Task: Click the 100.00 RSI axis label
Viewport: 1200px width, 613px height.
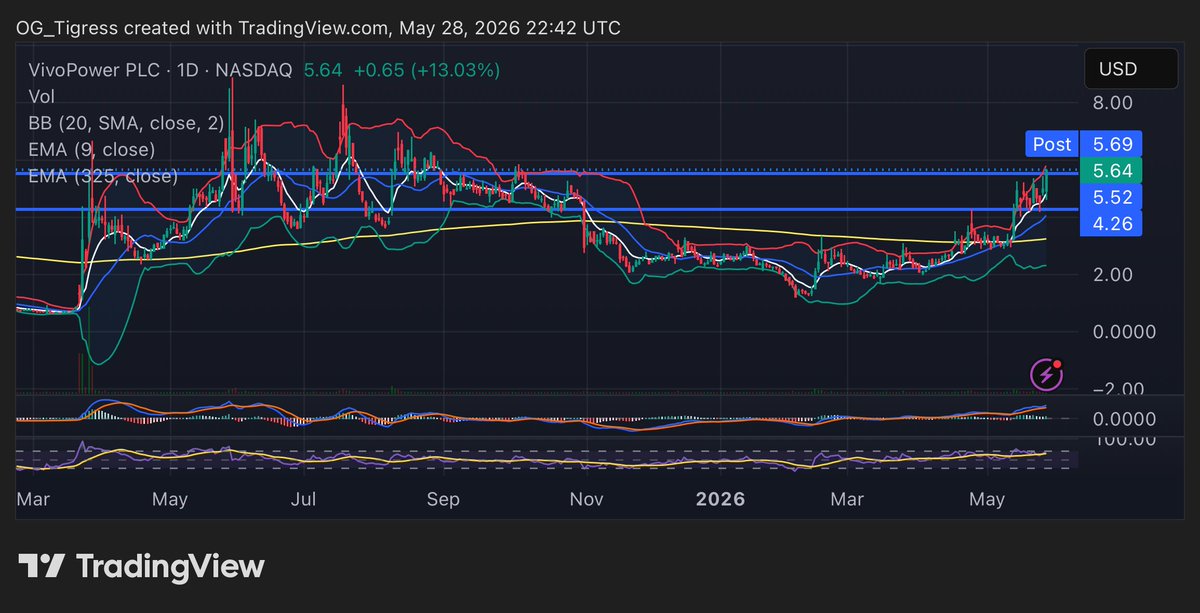Action: tap(1123, 439)
